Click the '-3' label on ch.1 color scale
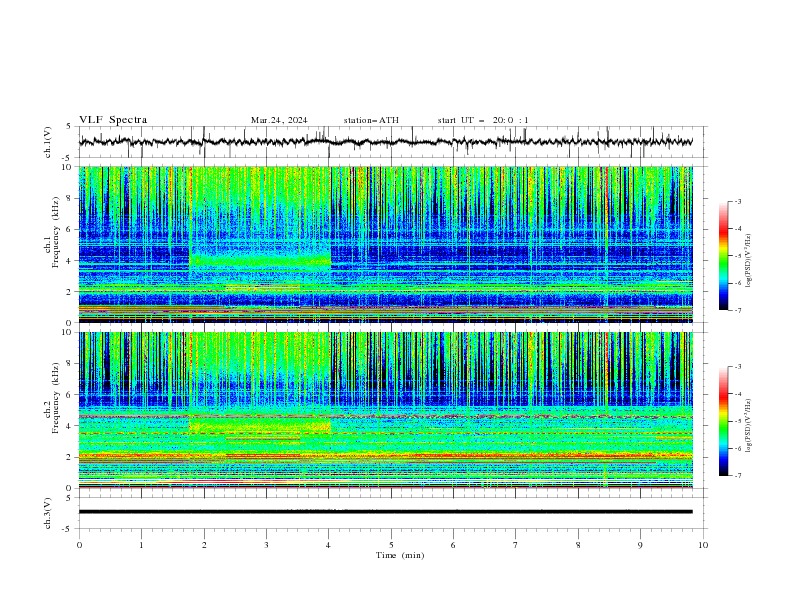792x612 pixels. coord(737,201)
